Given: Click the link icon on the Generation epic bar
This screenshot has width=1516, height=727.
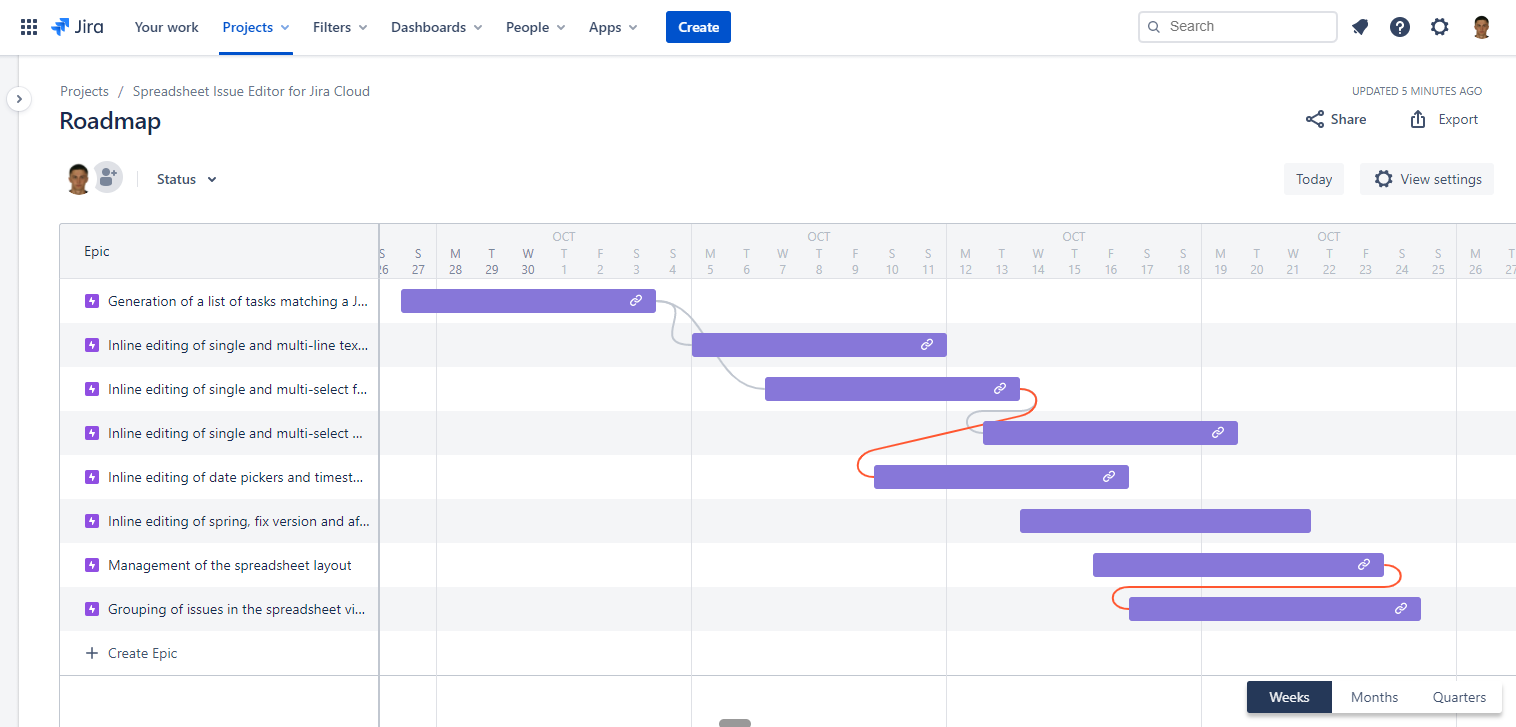Looking at the screenshot, I should (636, 301).
